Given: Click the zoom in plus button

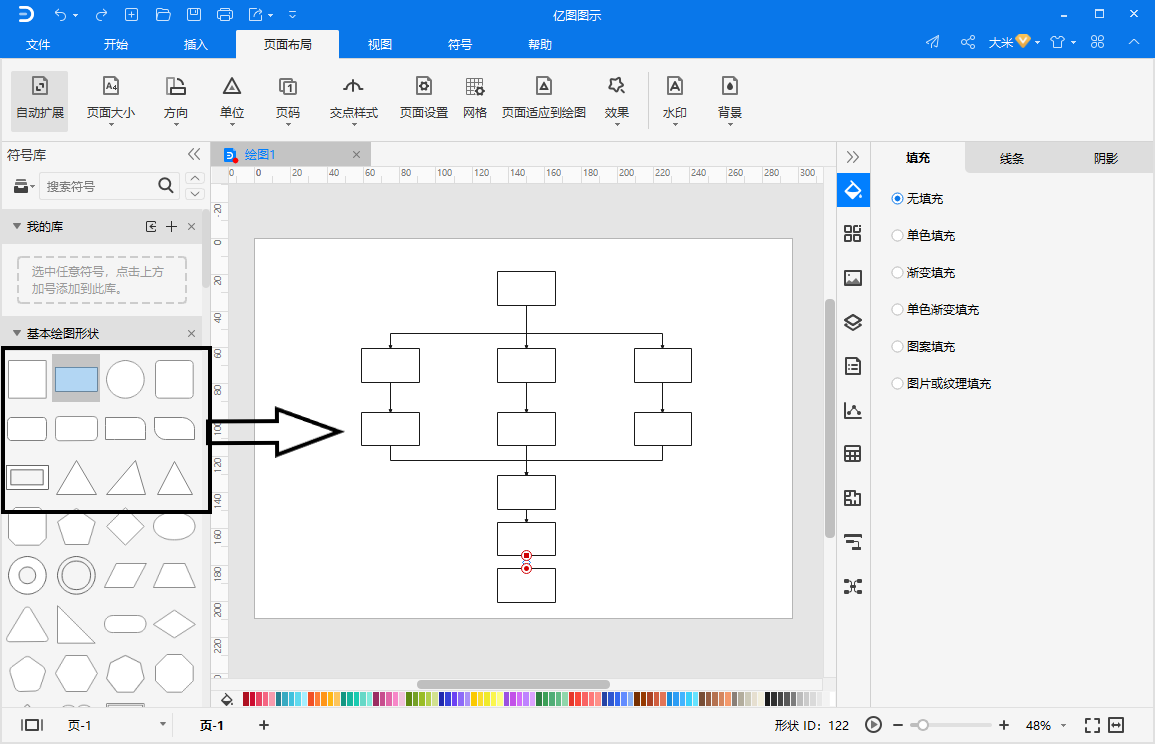Looking at the screenshot, I should [1003, 726].
